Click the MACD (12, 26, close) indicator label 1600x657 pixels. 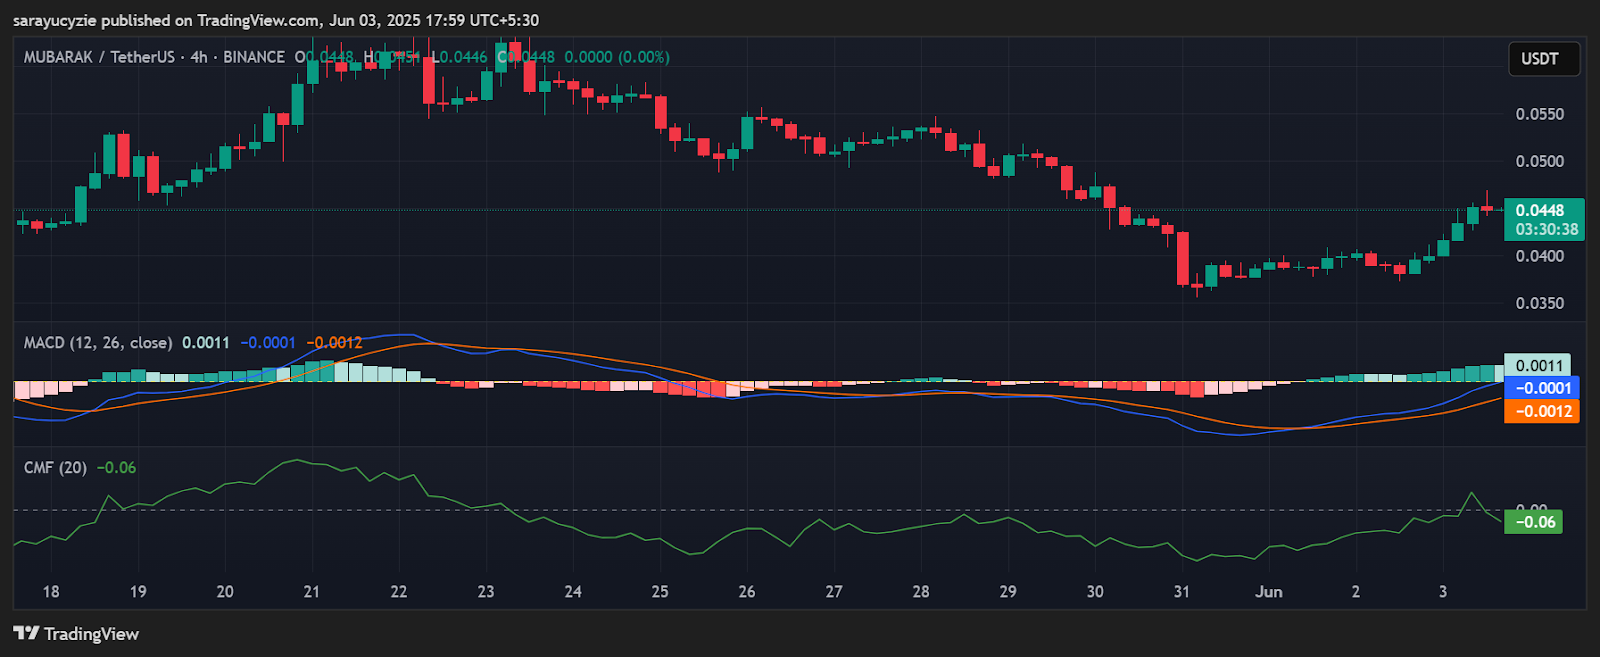[98, 342]
